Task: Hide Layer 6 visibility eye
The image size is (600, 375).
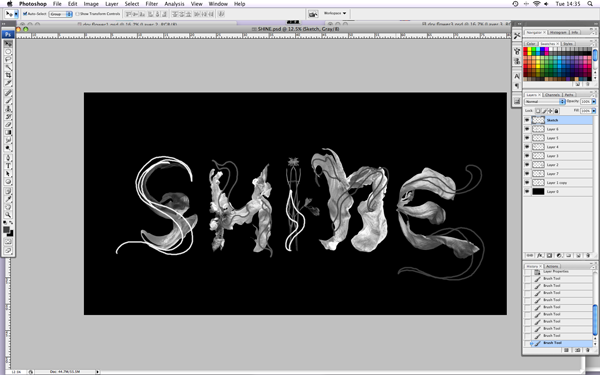Action: [x=527, y=129]
